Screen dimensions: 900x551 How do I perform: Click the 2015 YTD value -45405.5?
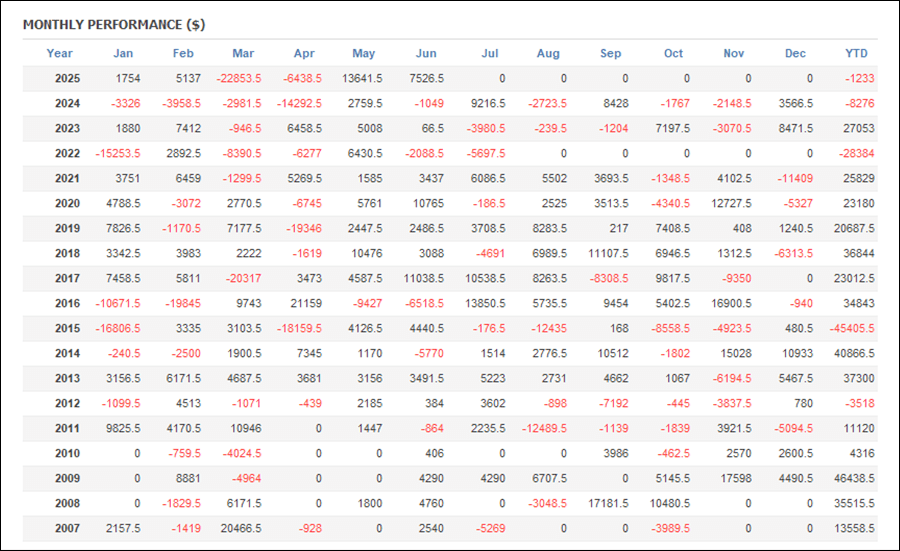click(x=852, y=328)
